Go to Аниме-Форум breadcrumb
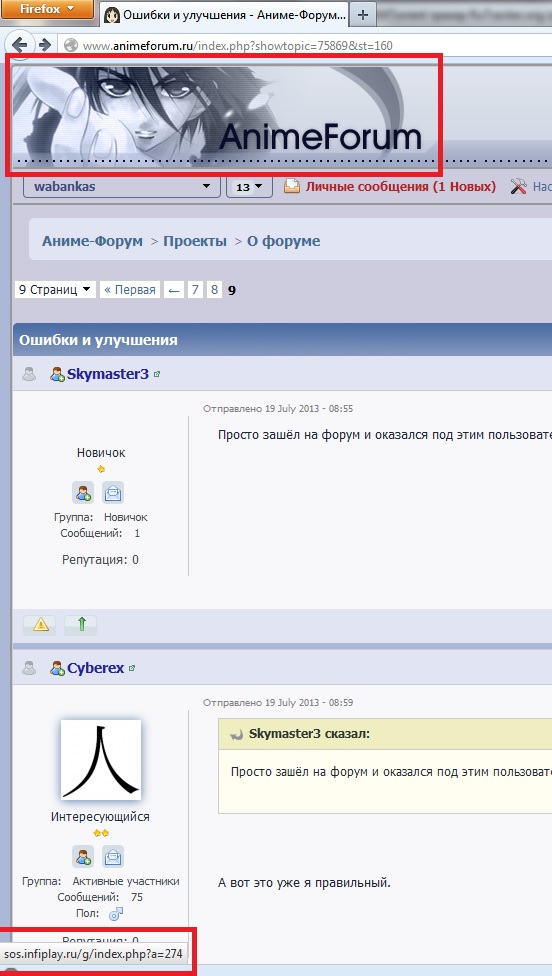 [x=92, y=241]
